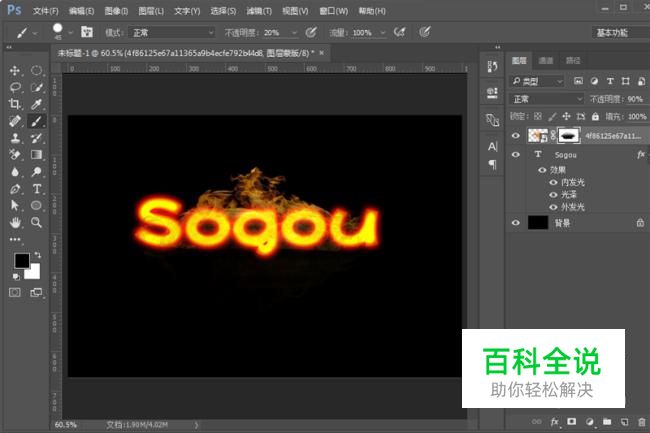Create new adjustment layer button

pyautogui.click(x=589, y=422)
